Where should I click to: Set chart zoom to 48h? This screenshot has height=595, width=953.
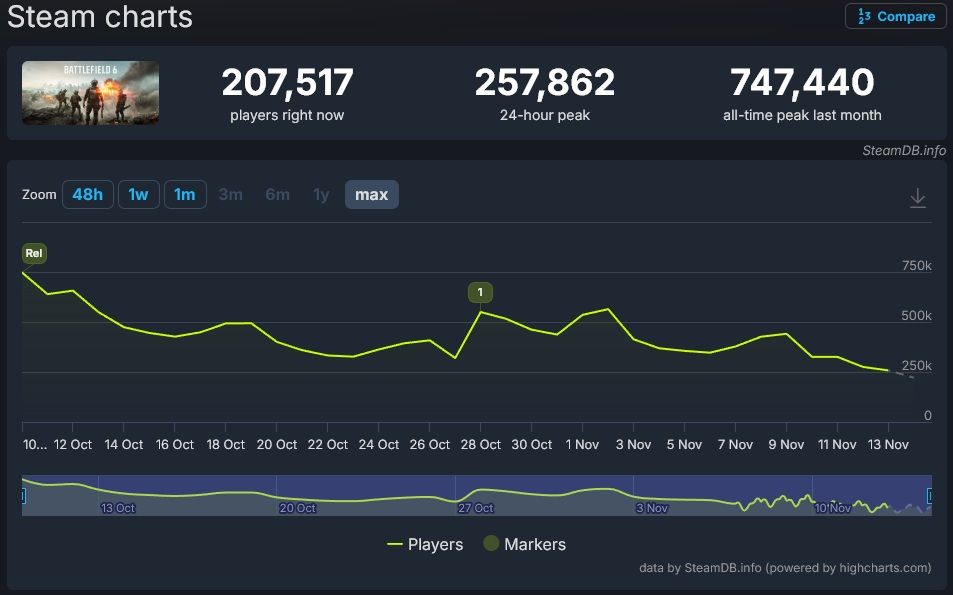coord(87,194)
